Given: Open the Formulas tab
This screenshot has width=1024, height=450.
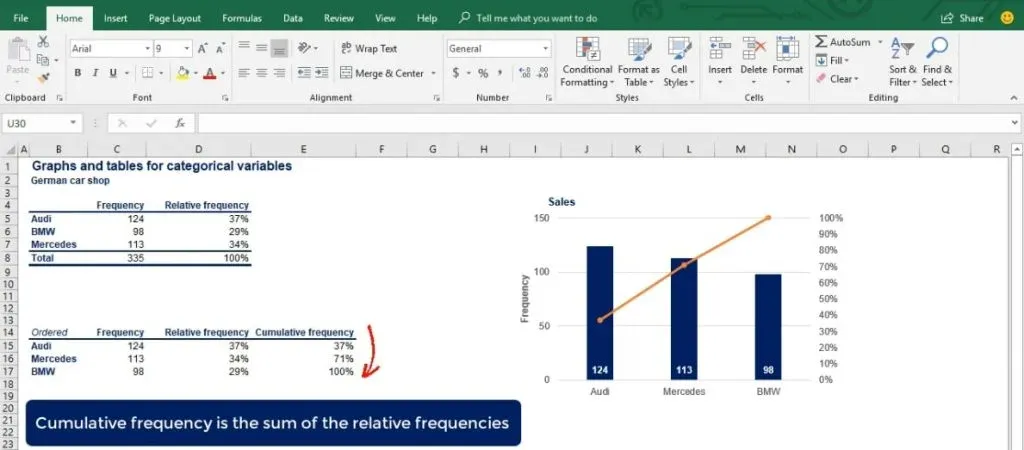Looking at the screenshot, I should 242,18.
